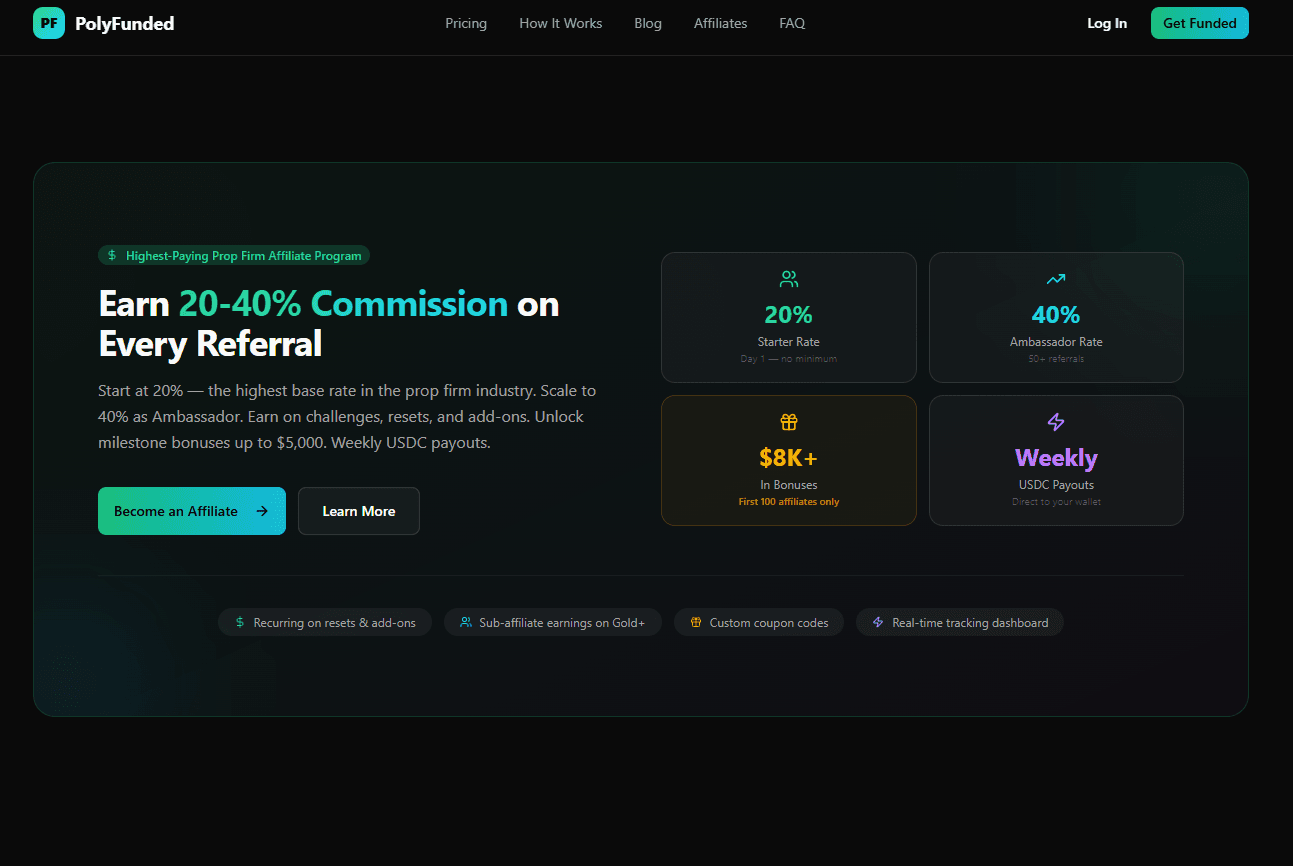Viewport: 1293px width, 866px height.
Task: Click the Get Funded button
Action: click(1199, 23)
